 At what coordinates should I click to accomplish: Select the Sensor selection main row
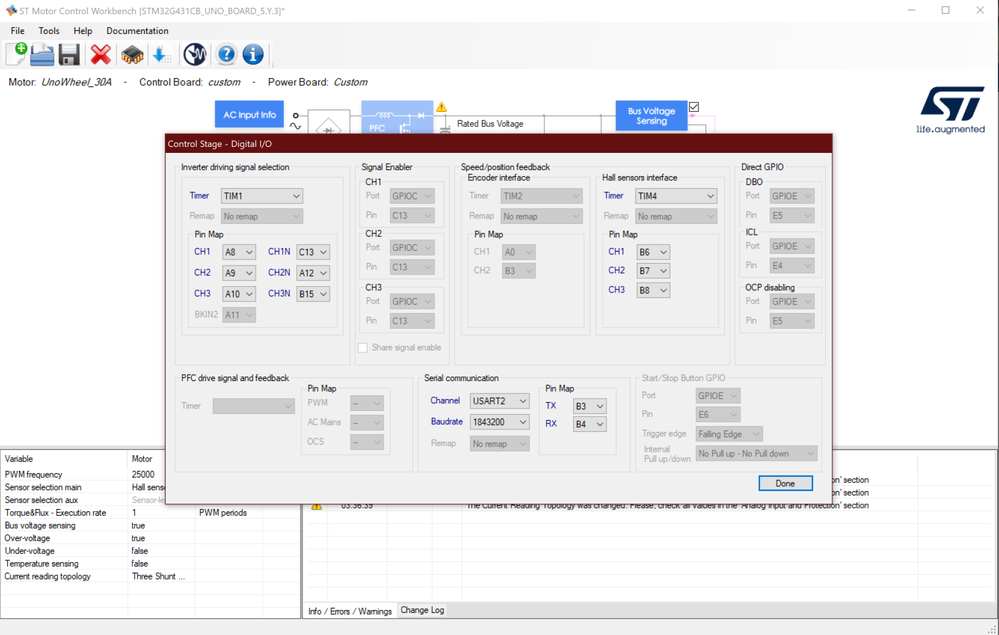tap(83, 487)
